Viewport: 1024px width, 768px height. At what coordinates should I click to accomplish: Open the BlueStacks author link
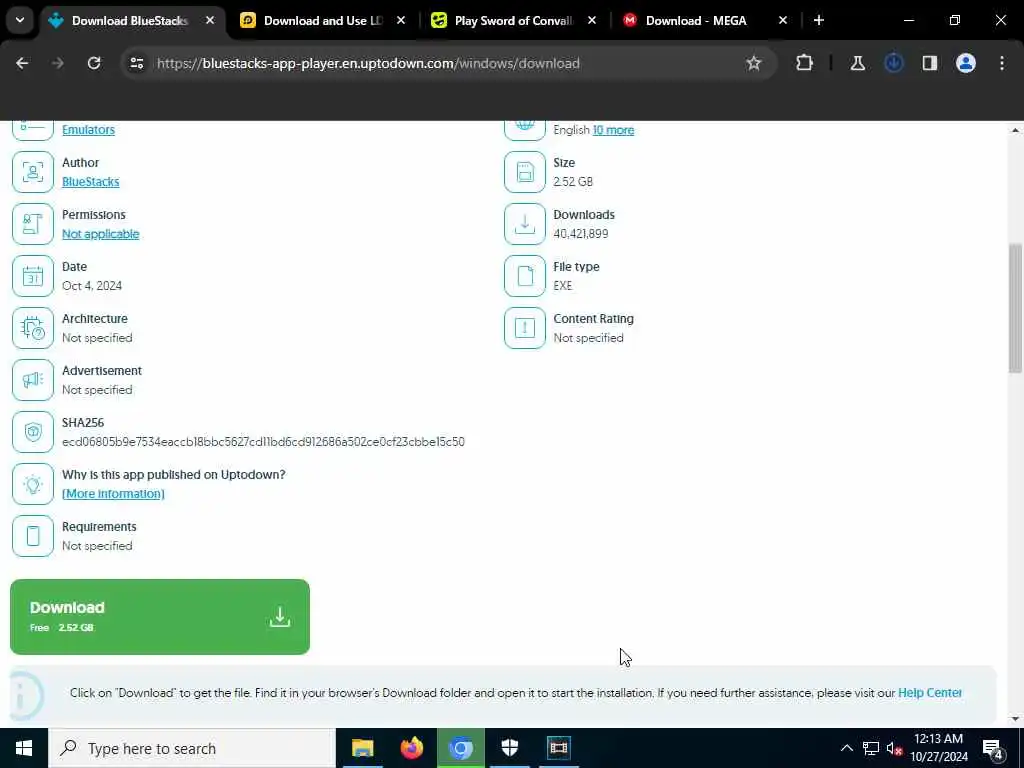point(91,182)
